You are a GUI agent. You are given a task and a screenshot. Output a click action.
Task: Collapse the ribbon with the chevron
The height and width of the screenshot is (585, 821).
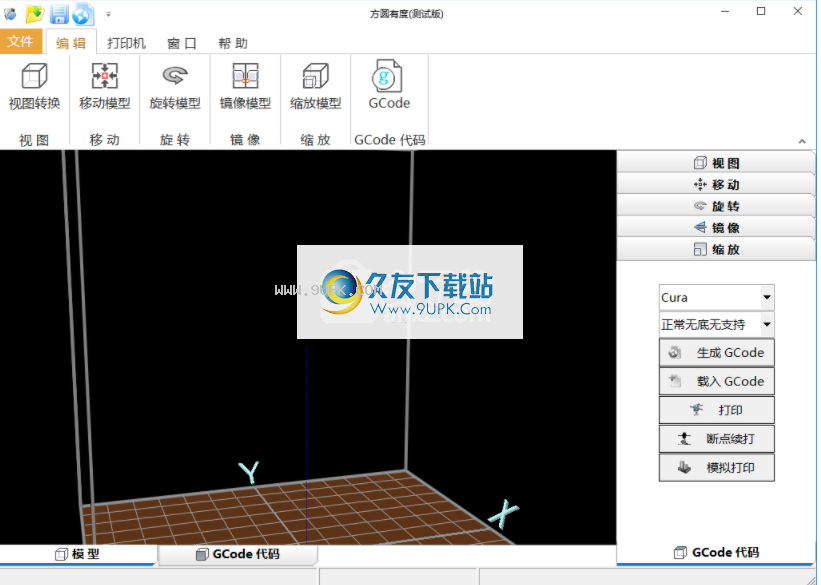click(802, 141)
